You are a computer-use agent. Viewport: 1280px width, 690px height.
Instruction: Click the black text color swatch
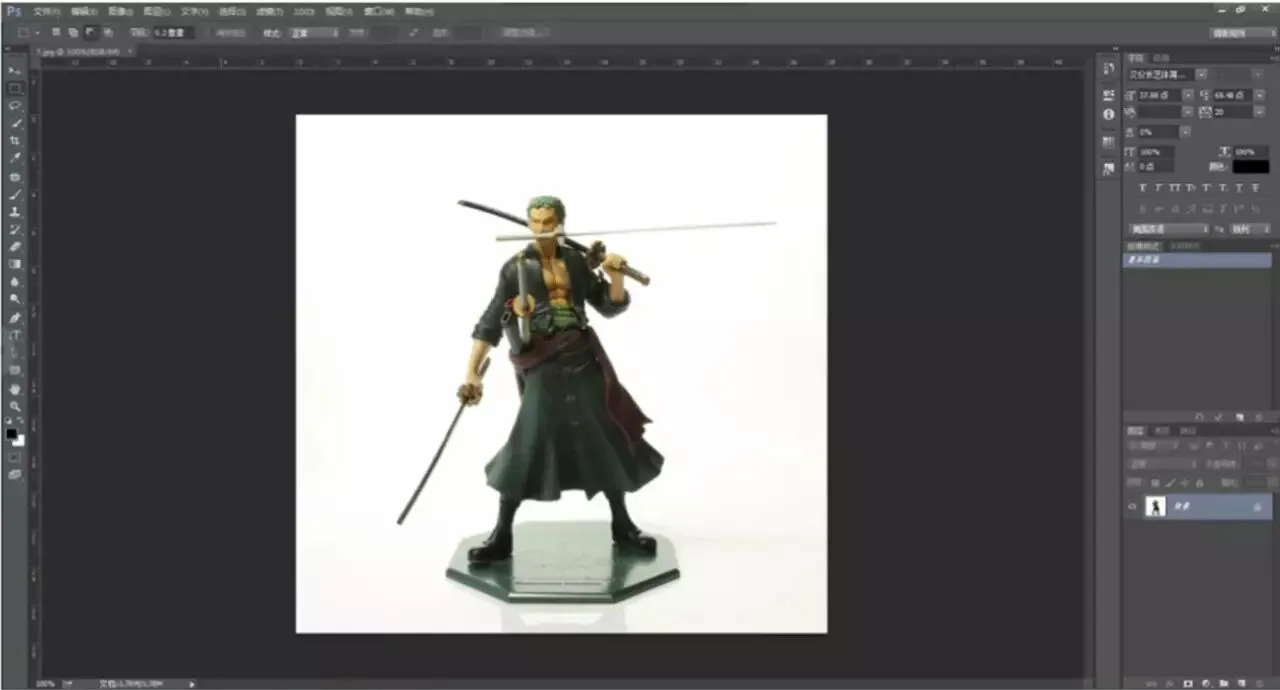1251,166
